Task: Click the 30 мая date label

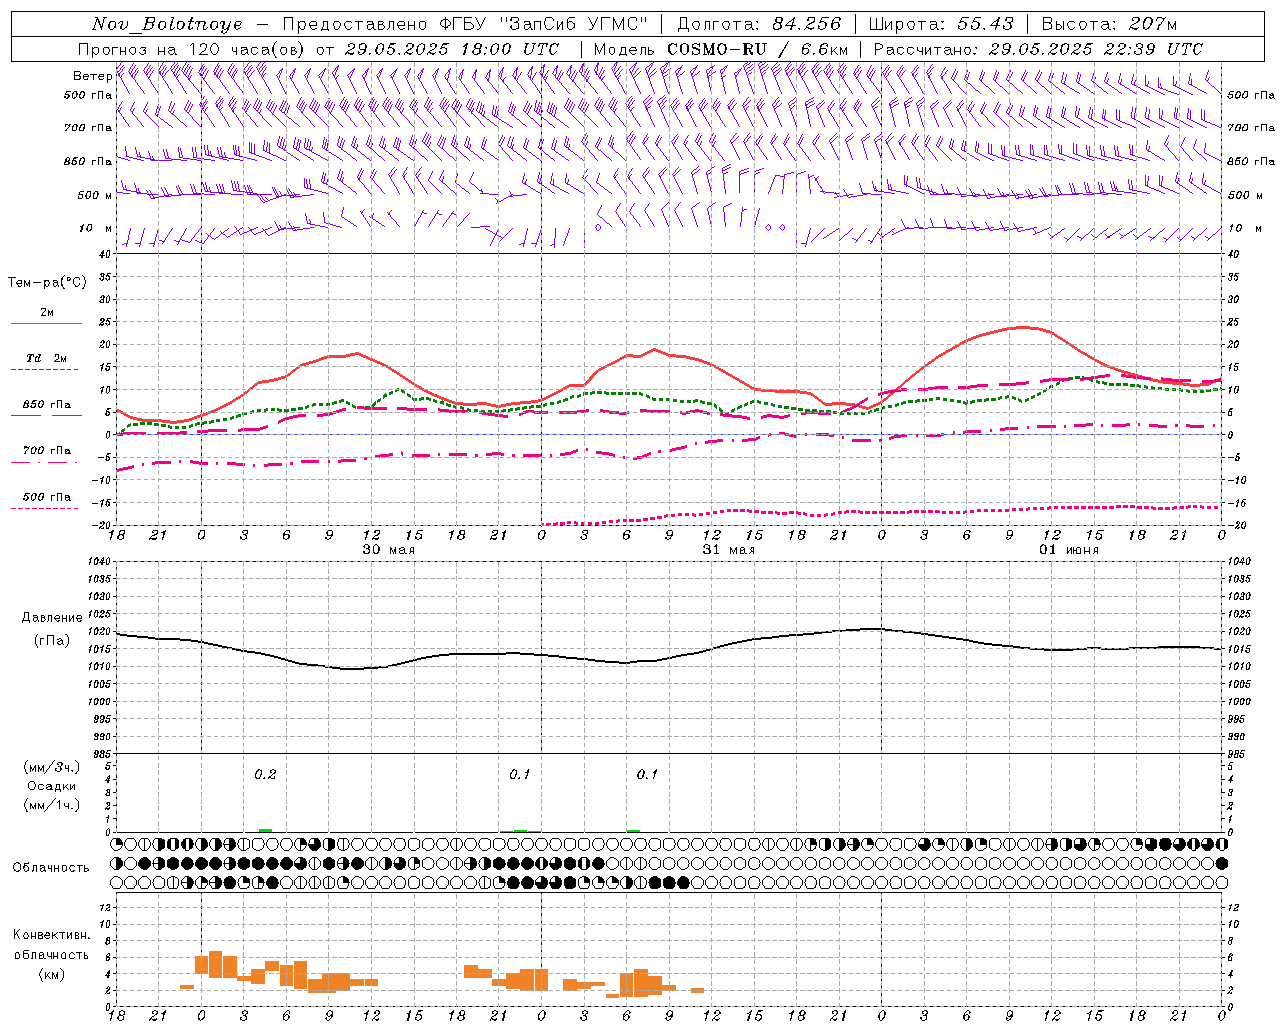Action: [388, 550]
